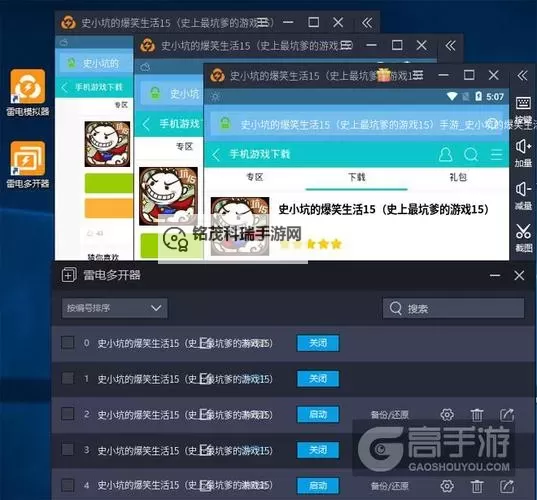Check the checkbox for instance 1
The image size is (537, 500).
67,378
